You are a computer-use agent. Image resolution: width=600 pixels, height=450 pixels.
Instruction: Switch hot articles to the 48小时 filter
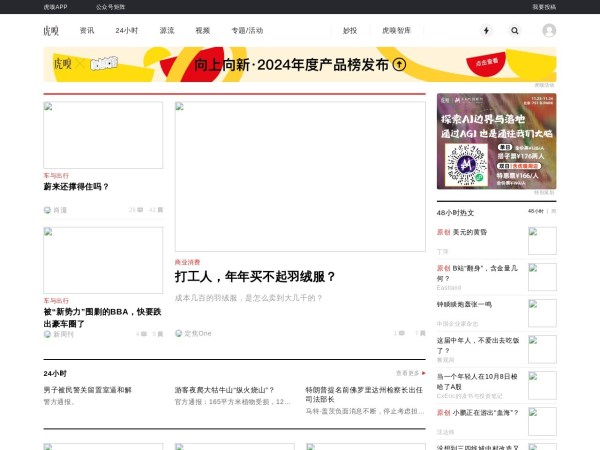[537, 212]
